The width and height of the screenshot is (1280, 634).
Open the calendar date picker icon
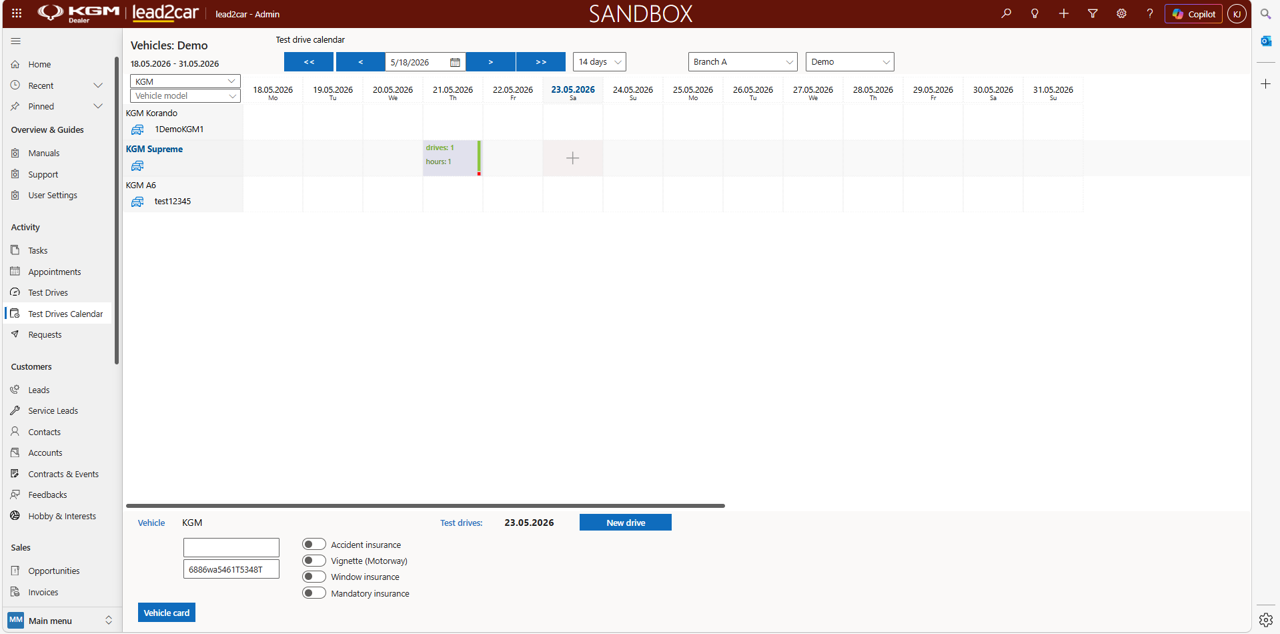[x=455, y=62]
